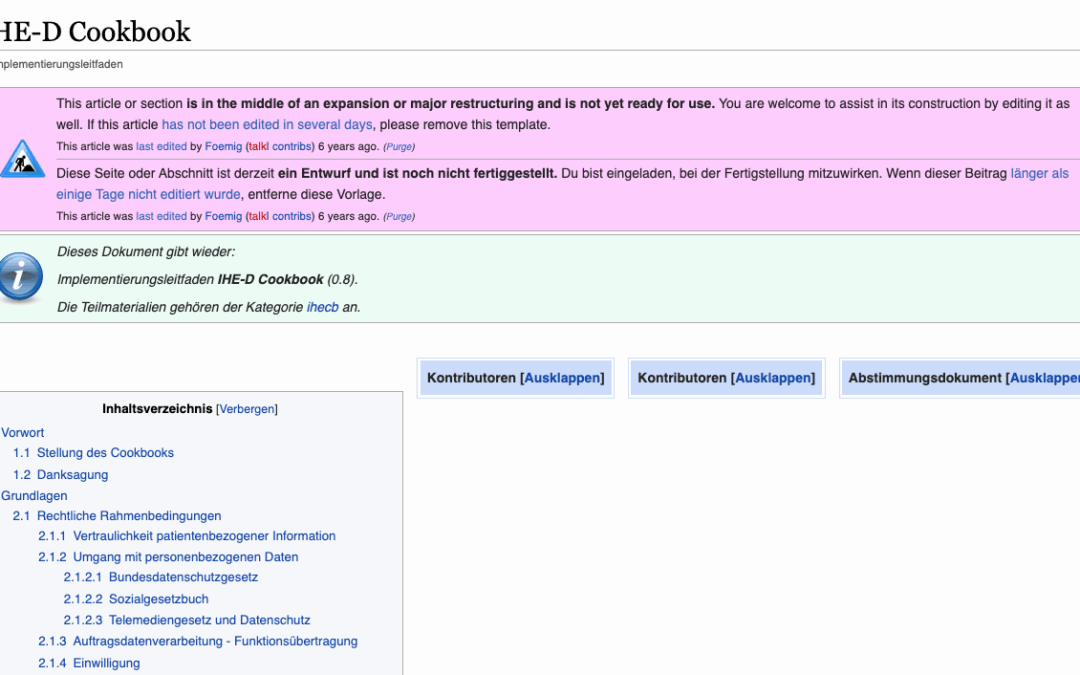Open first 'last edited' link in English notice
This screenshot has width=1080, height=675.
pyautogui.click(x=161, y=147)
